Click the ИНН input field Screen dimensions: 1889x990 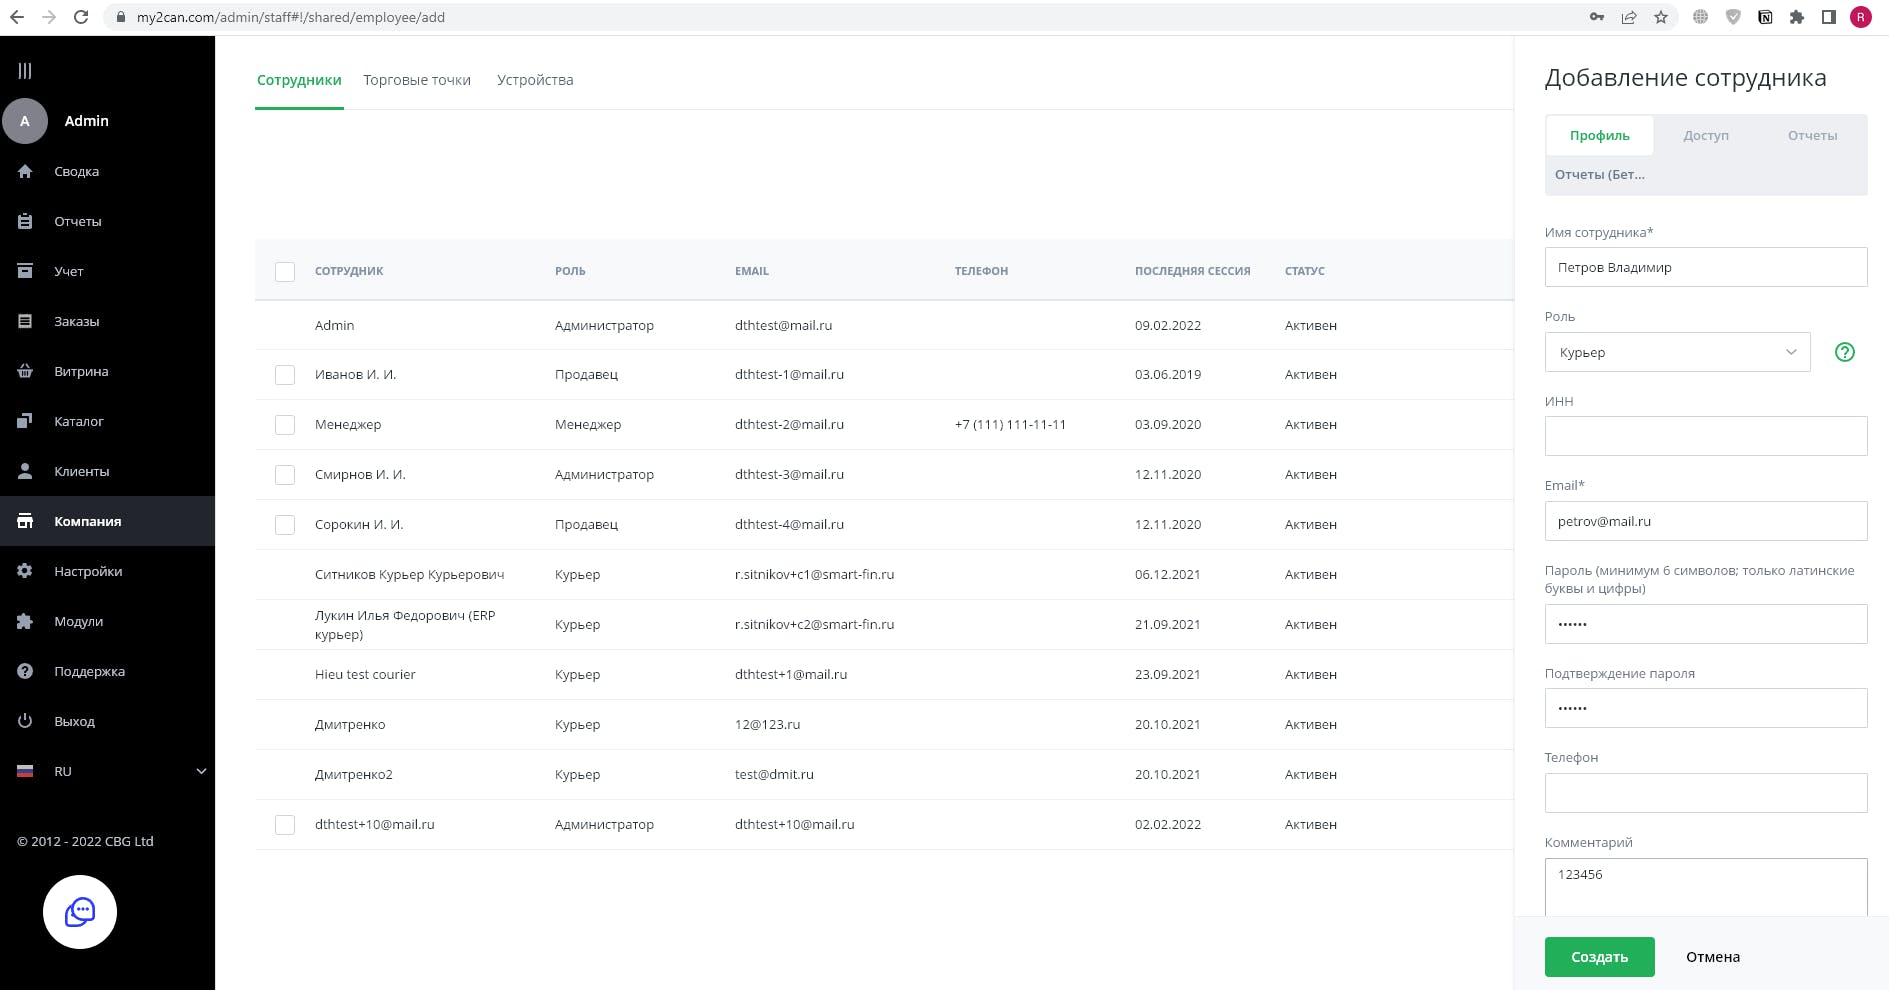[x=1706, y=436]
